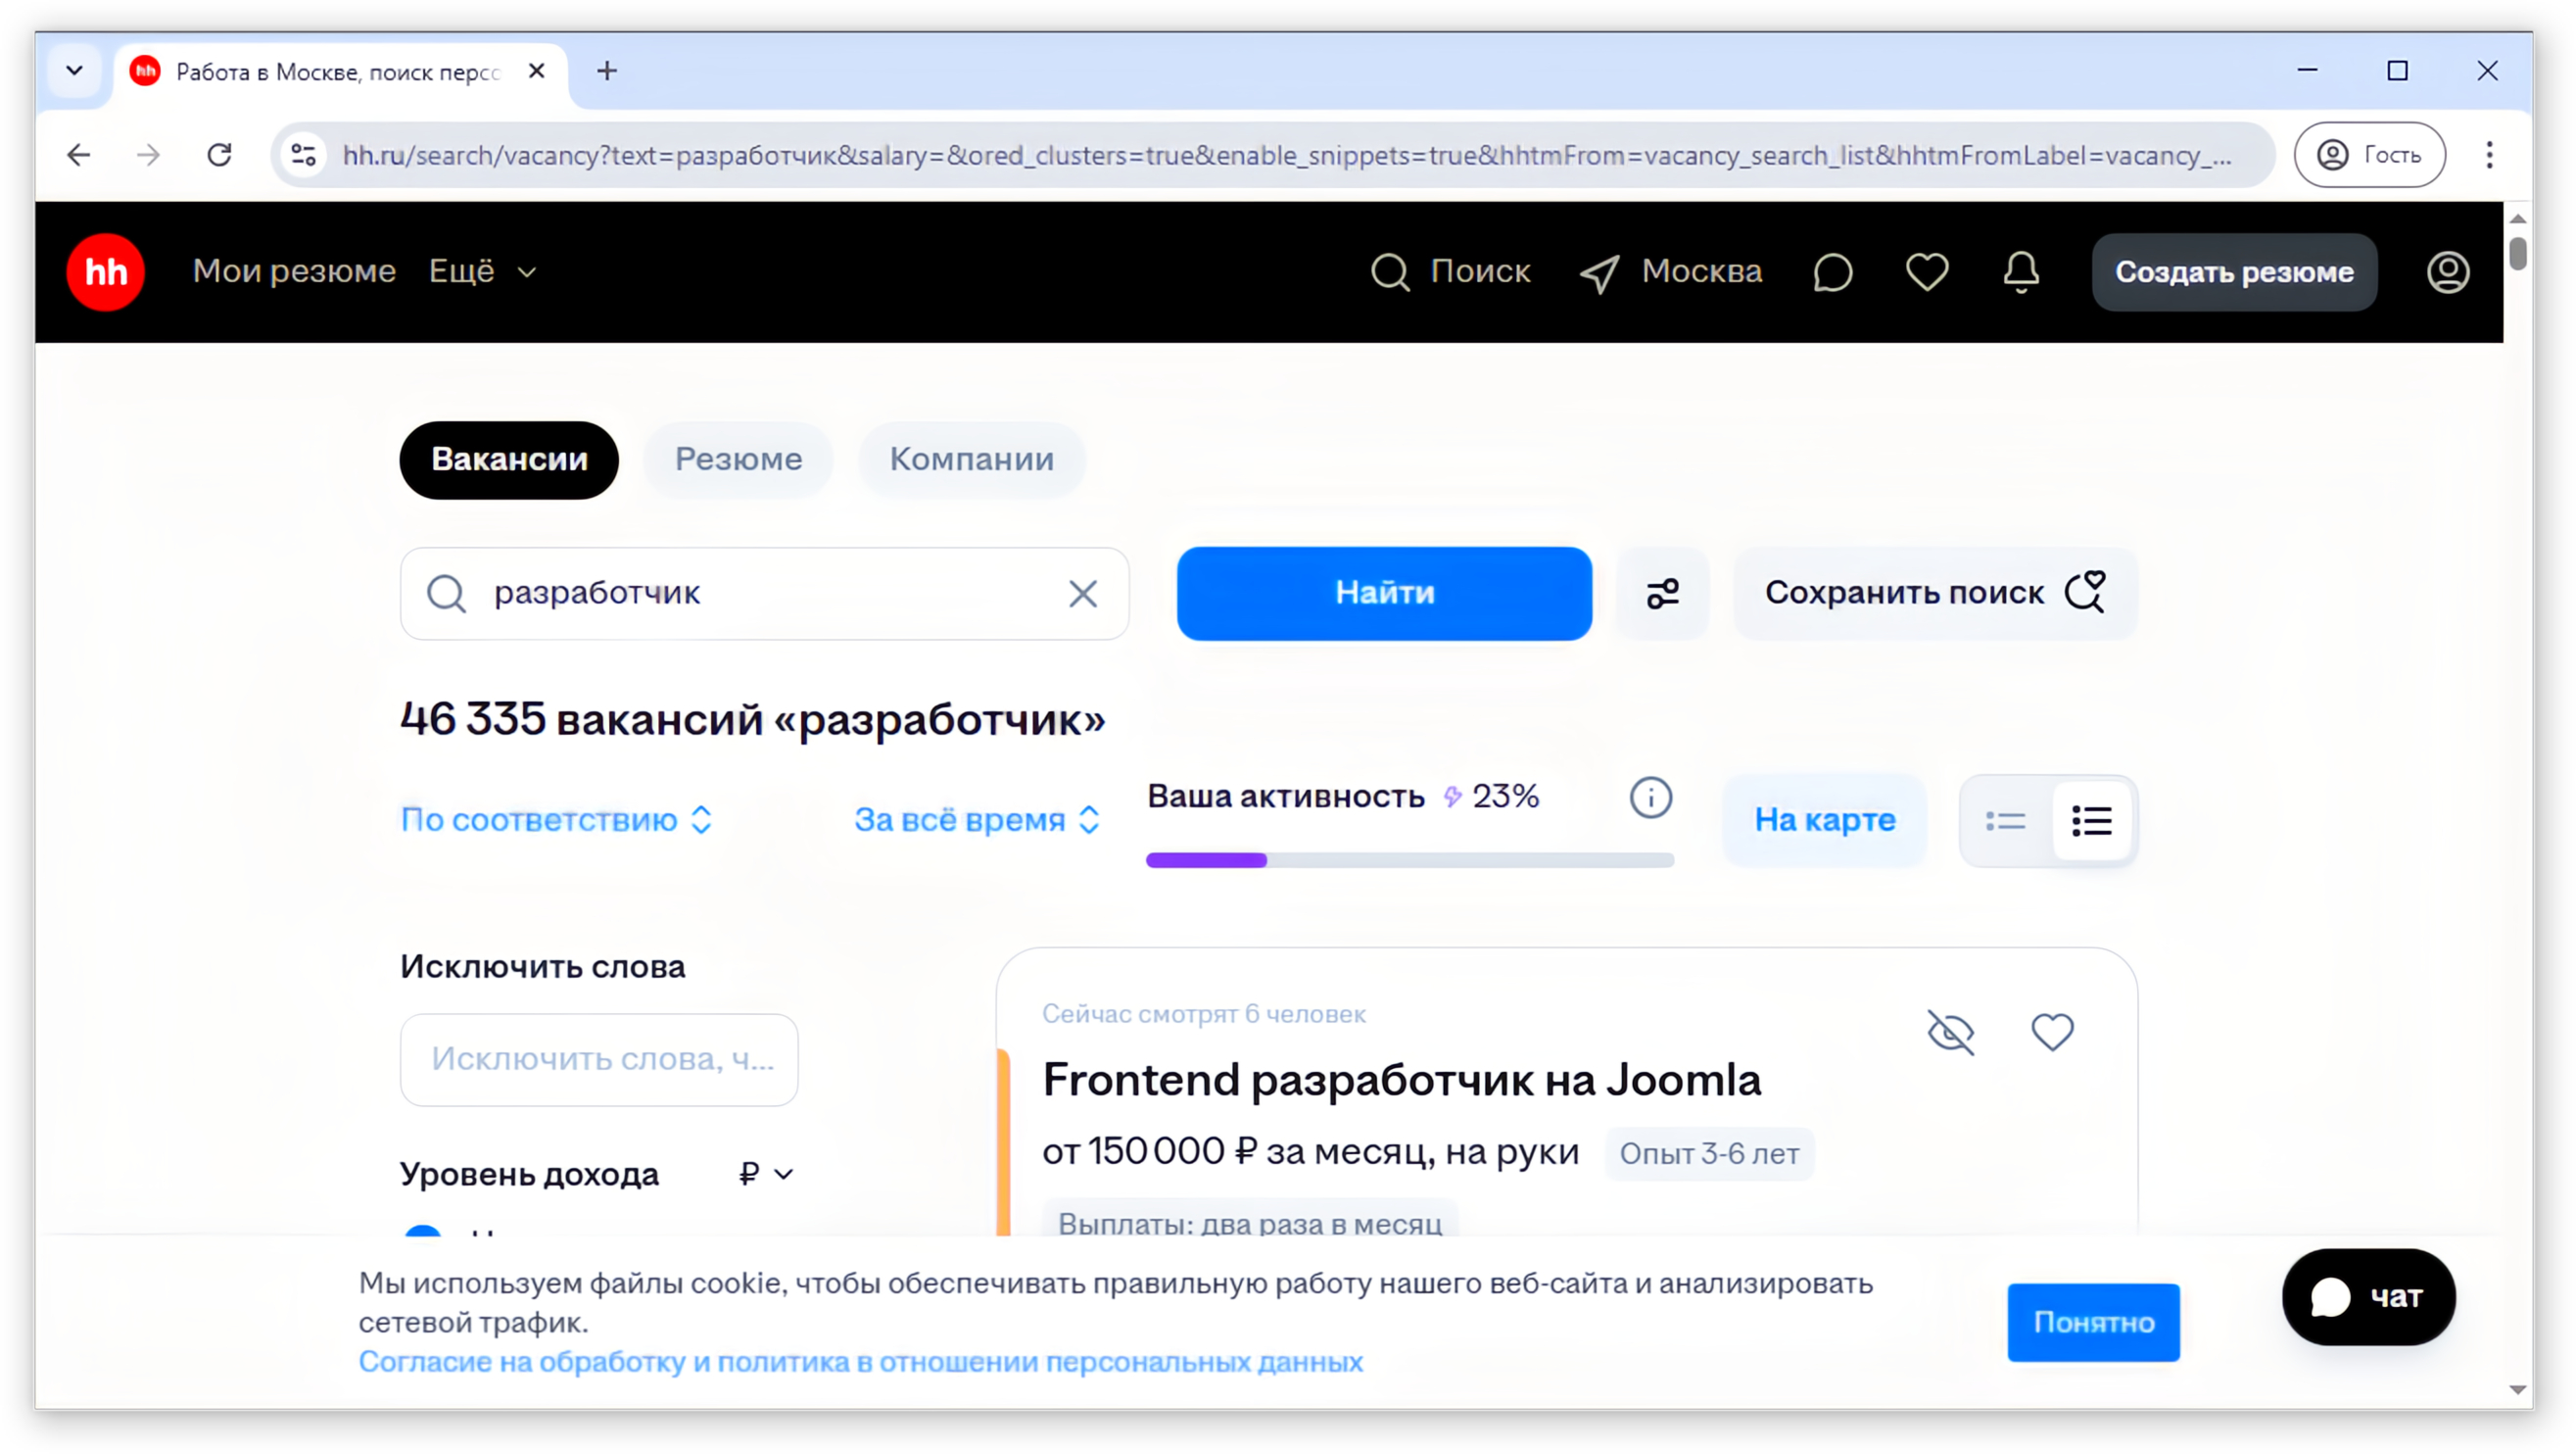Reload the page in browser
Screen dimensions: 2576x1454
(219, 155)
